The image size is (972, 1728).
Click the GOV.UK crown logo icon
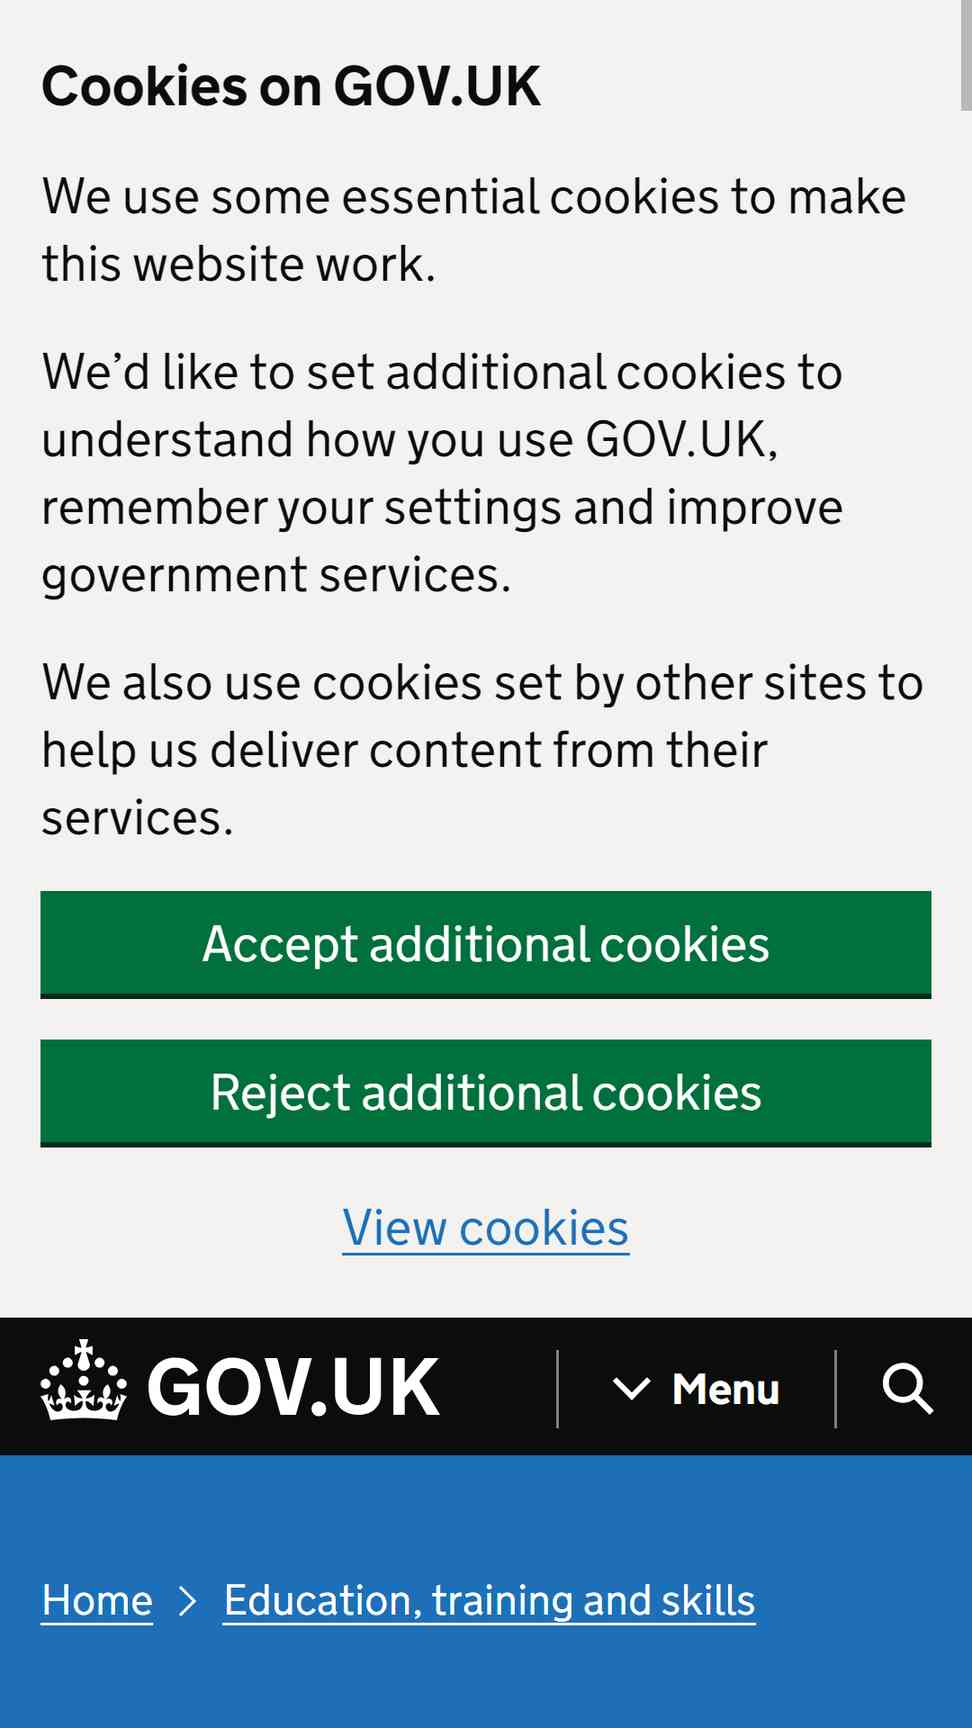tap(84, 1380)
